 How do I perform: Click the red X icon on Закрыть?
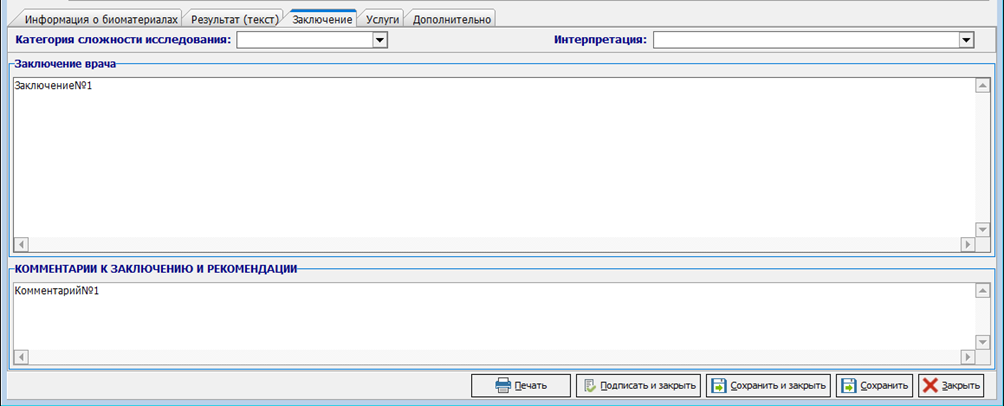[x=930, y=386]
